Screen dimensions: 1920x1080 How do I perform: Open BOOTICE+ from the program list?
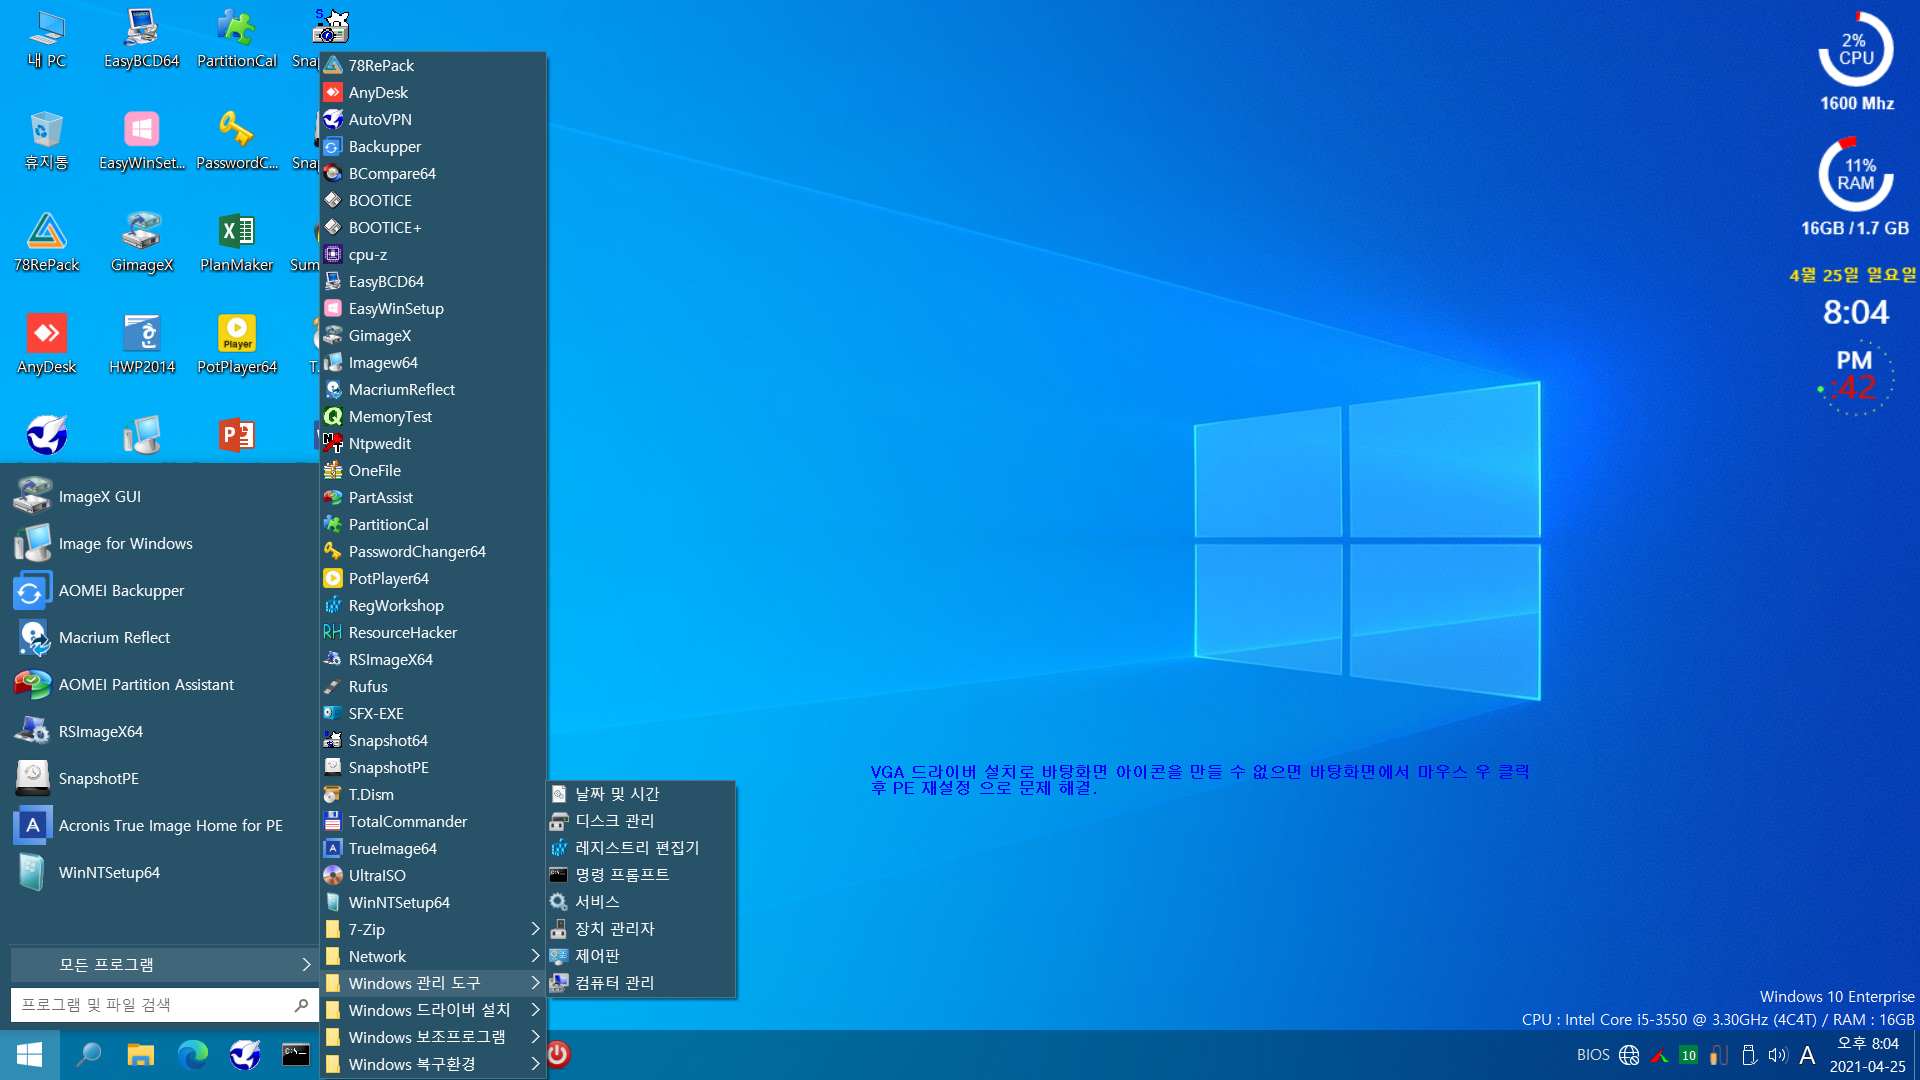(434, 227)
